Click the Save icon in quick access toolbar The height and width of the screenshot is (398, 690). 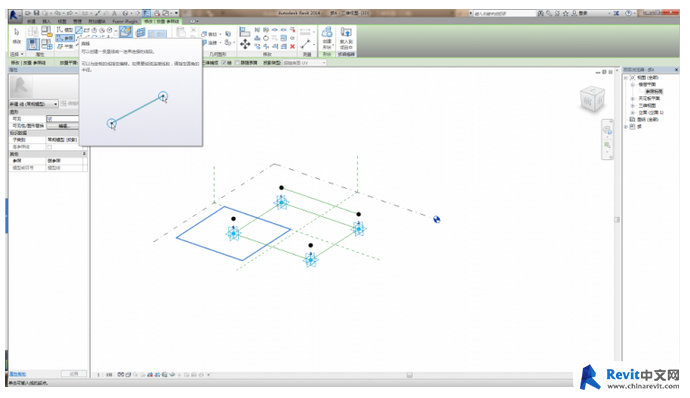tap(37, 13)
